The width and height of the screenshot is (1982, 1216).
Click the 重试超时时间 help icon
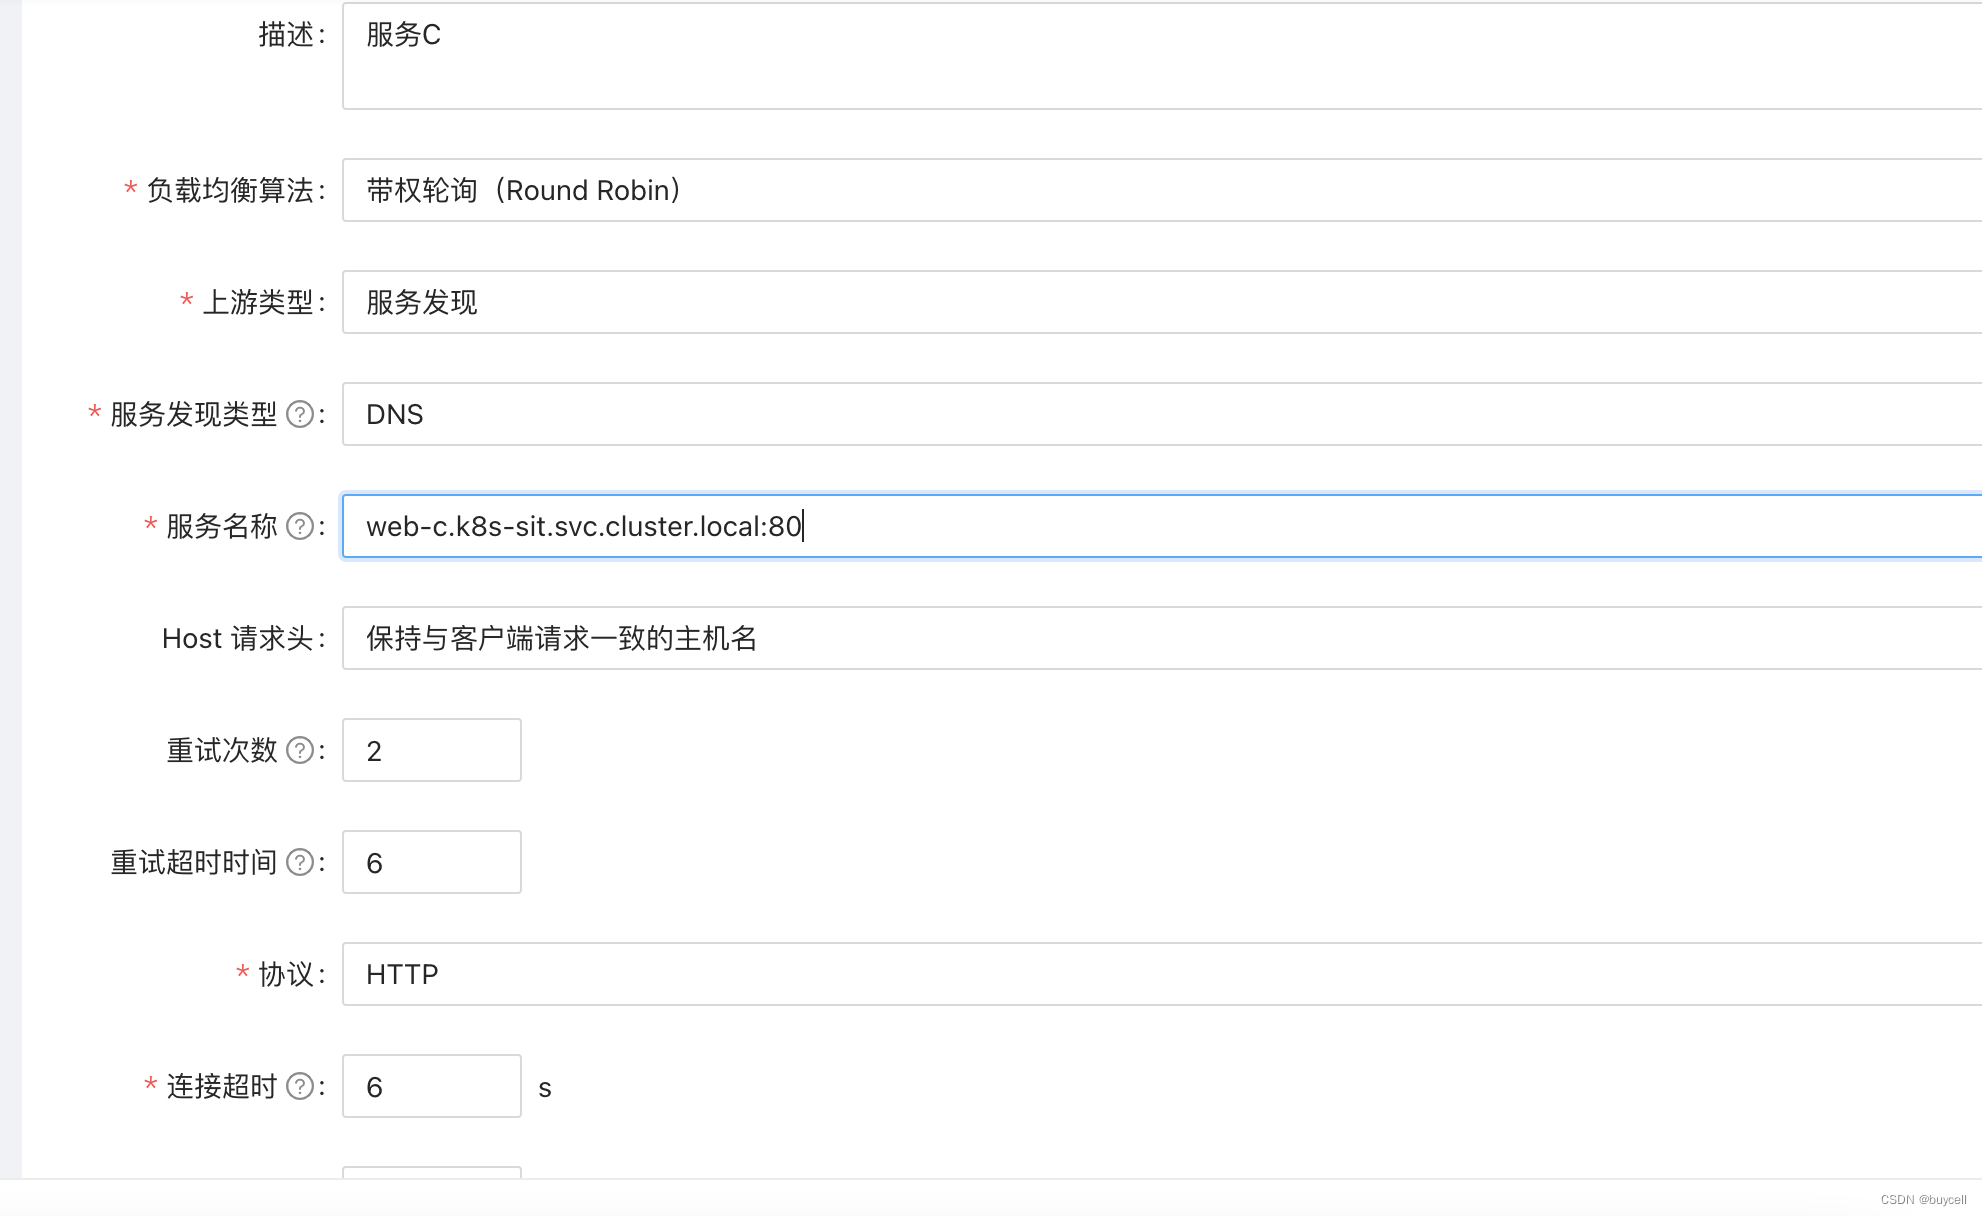pyautogui.click(x=300, y=862)
